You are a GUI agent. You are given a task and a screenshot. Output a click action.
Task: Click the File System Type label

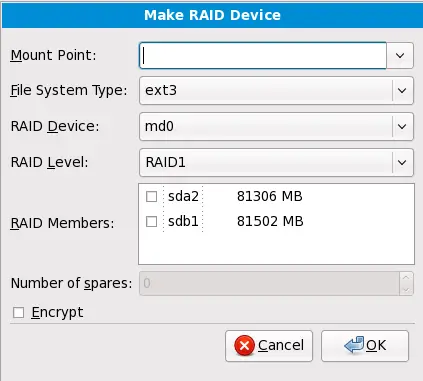click(69, 90)
